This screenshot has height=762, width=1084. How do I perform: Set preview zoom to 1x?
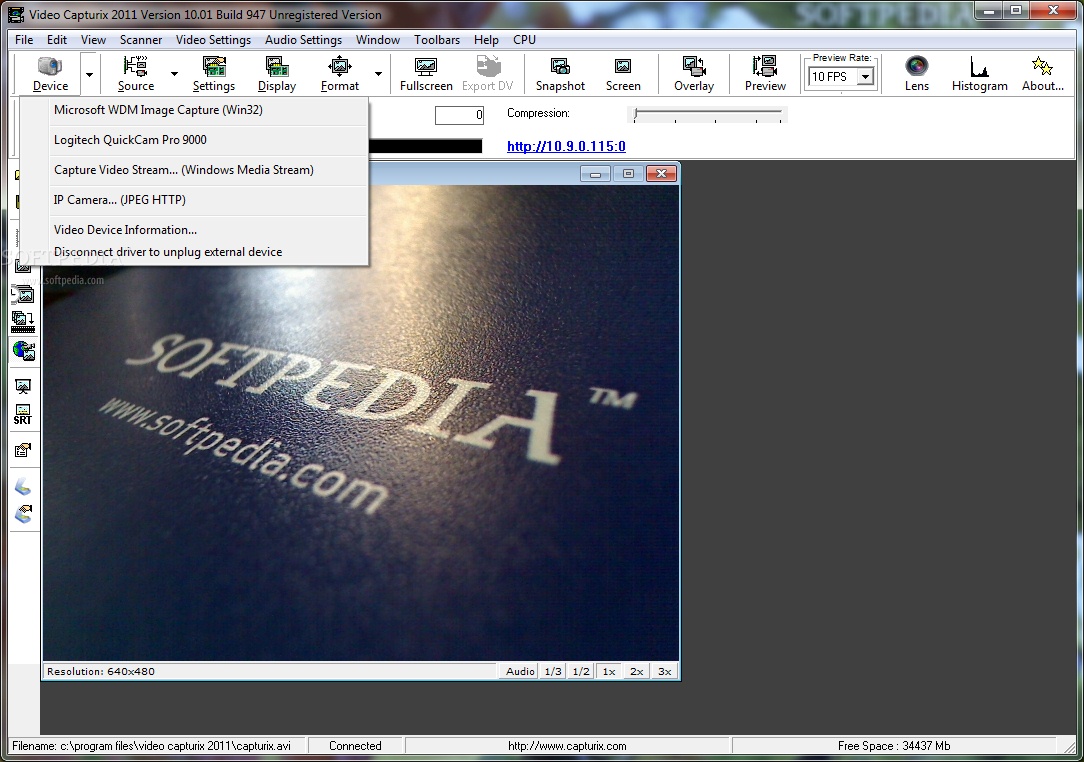tap(608, 671)
